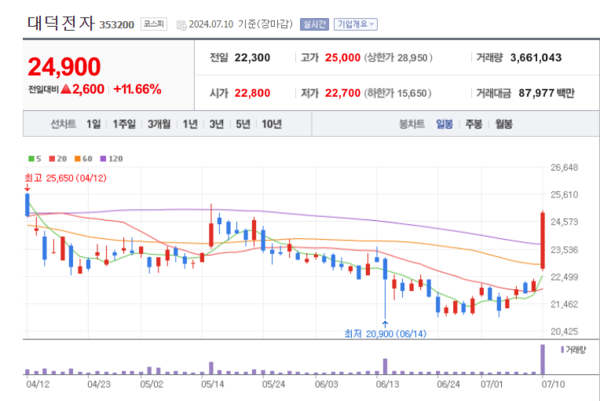Click the 코스피 market label
The height and width of the screenshot is (401, 600).
tap(153, 24)
